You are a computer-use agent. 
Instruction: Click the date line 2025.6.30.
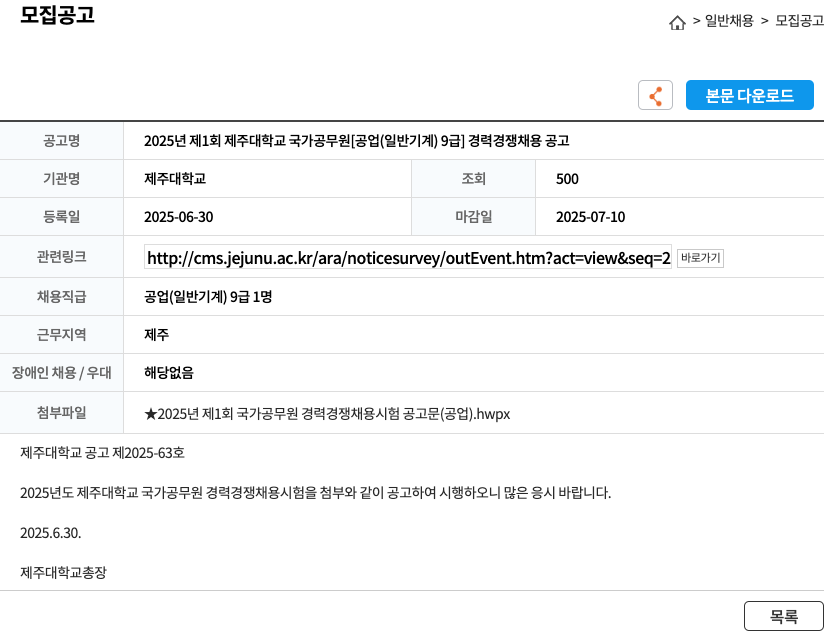[x=50, y=533]
